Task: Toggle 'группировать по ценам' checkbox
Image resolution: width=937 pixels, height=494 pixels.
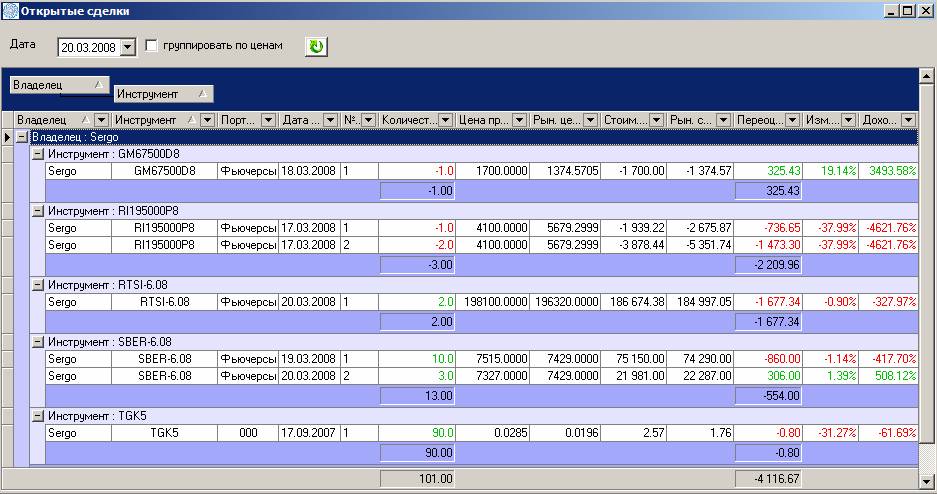Action: click(152, 45)
